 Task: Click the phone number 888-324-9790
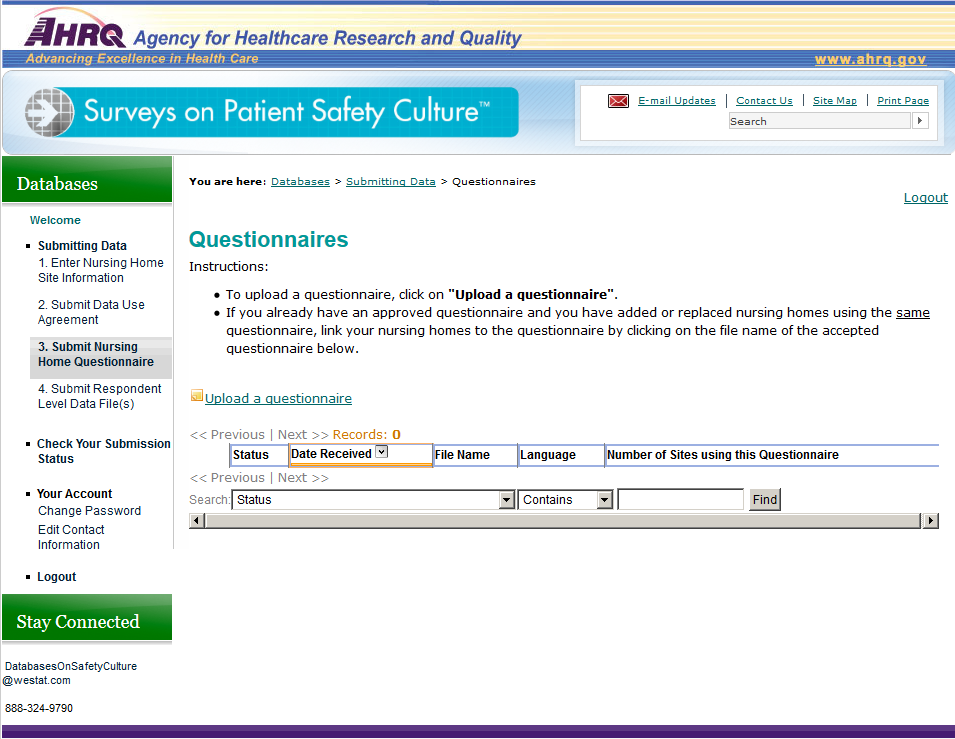[39, 708]
